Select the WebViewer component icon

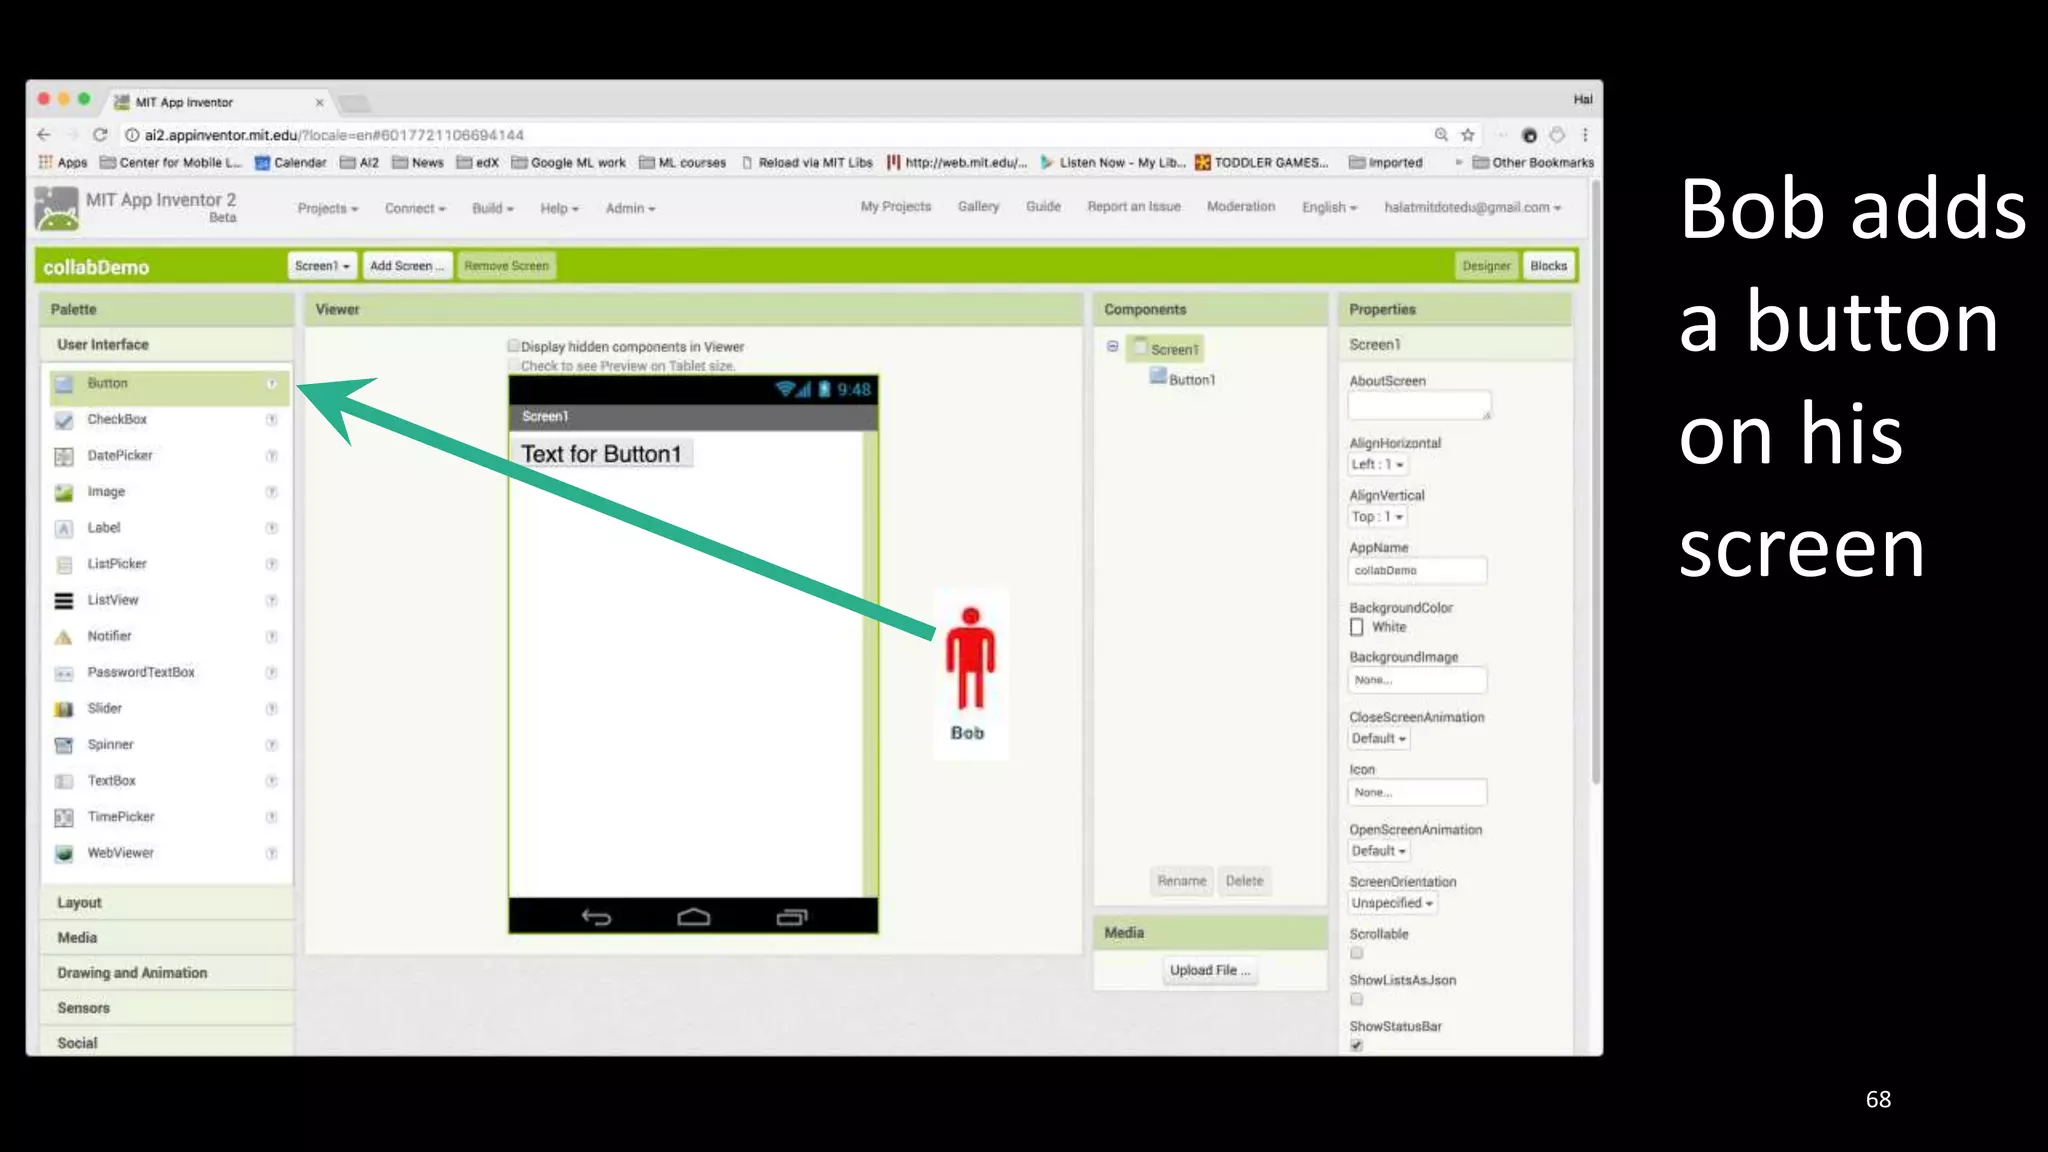coord(64,854)
